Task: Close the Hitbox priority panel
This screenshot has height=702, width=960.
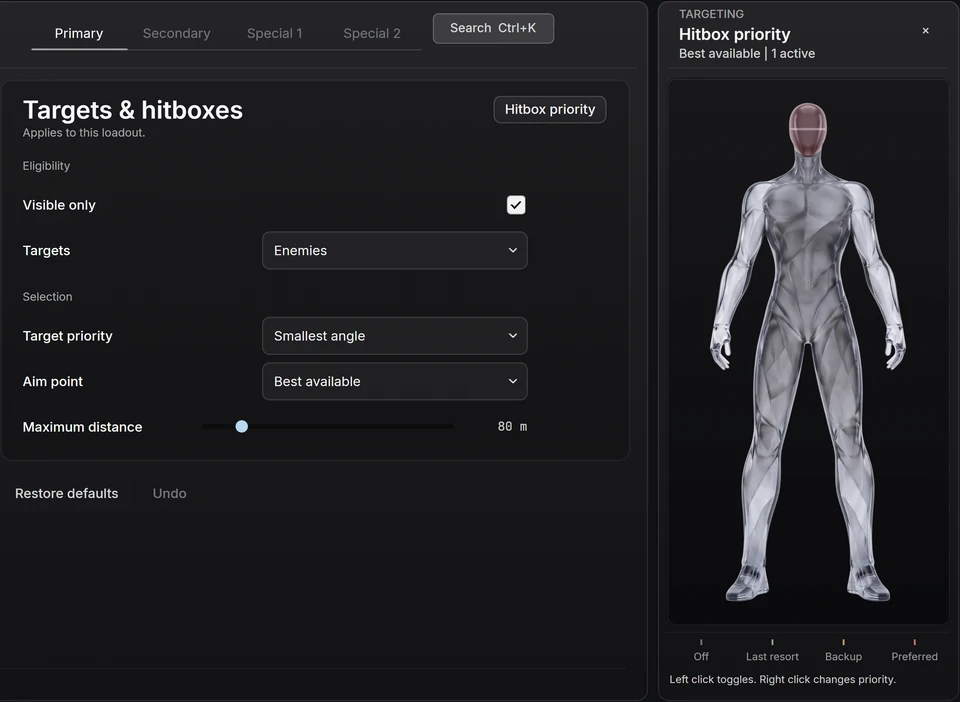Action: (x=925, y=31)
